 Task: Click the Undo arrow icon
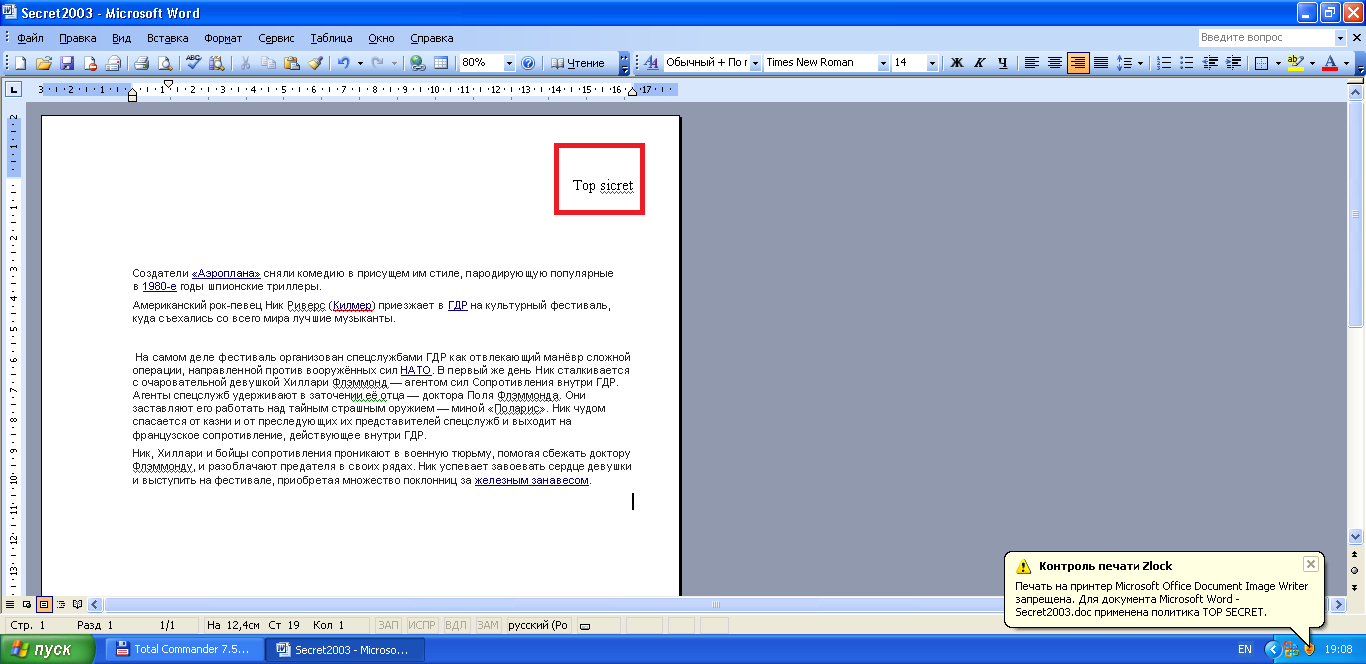tap(343, 63)
